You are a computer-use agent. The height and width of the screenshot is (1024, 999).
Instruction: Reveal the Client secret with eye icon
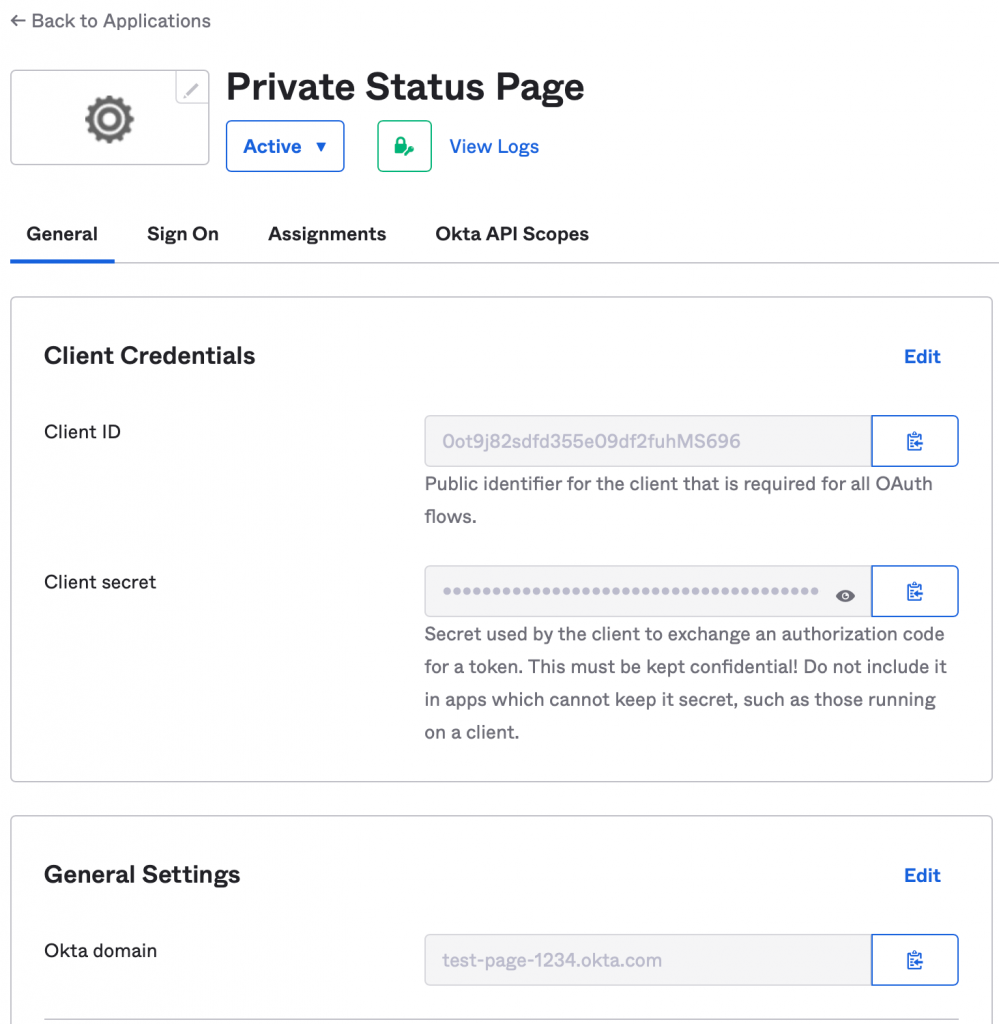tap(845, 594)
